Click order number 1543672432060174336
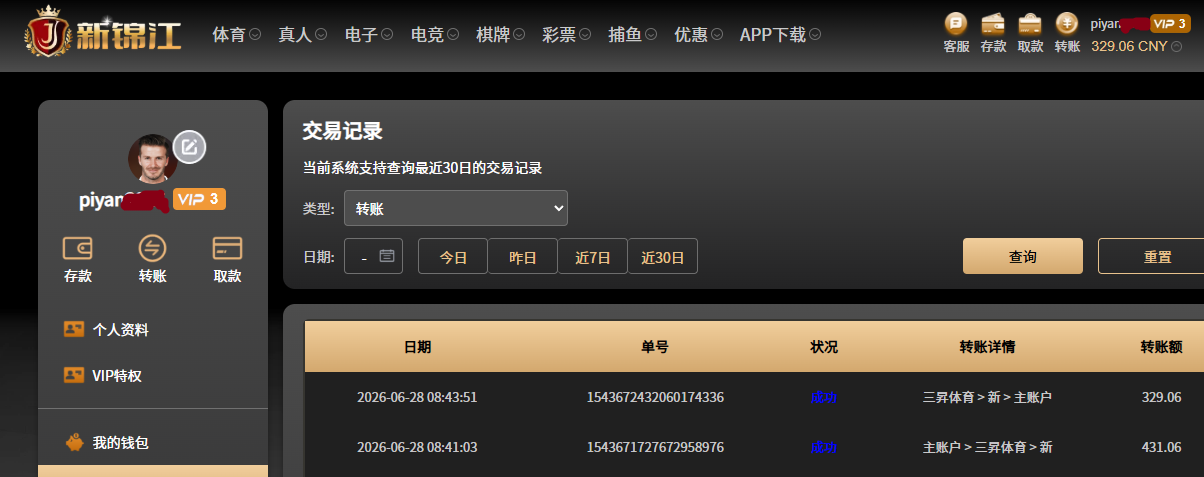Viewport: 1204px width, 477px height. click(655, 397)
